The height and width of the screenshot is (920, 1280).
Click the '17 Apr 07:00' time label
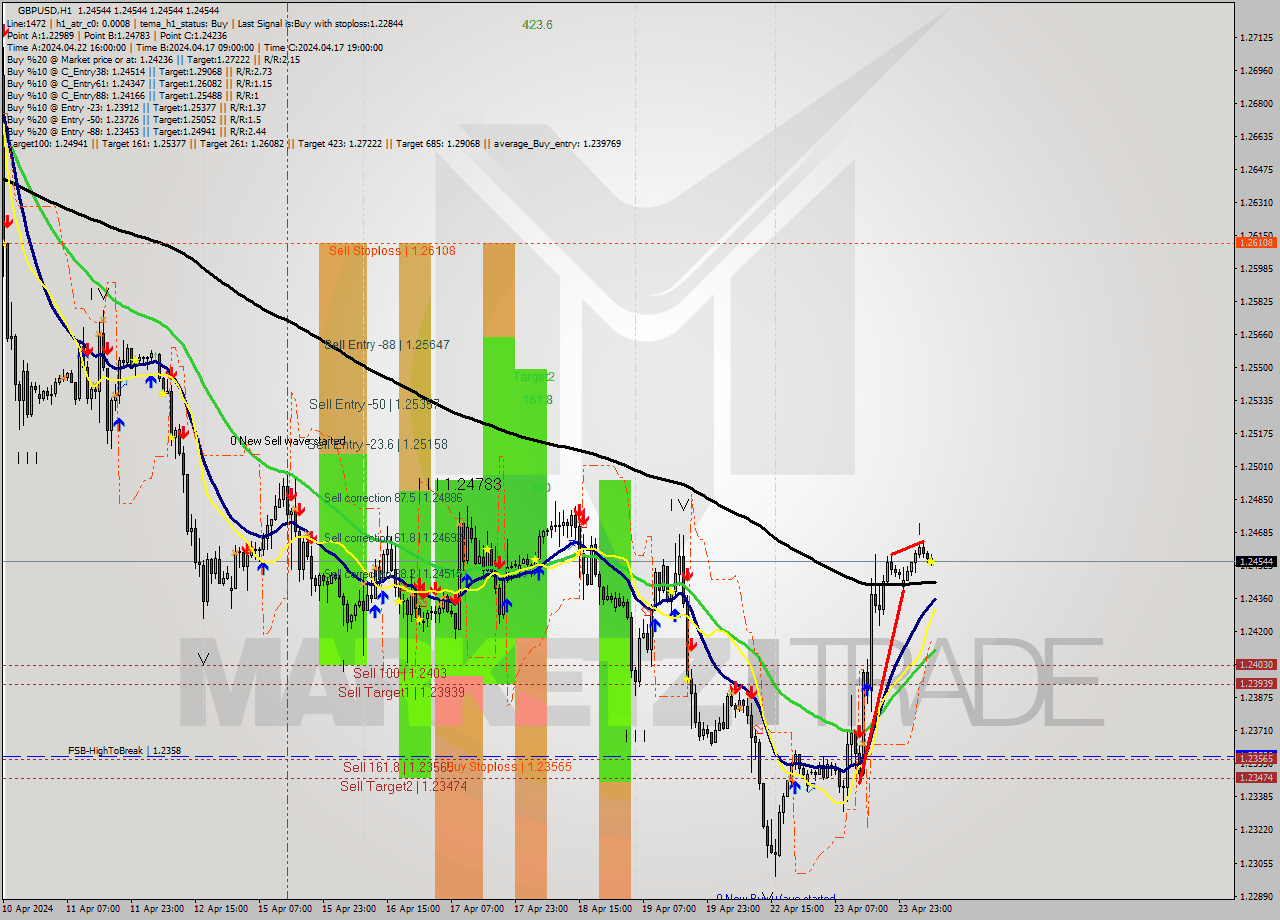pos(477,910)
